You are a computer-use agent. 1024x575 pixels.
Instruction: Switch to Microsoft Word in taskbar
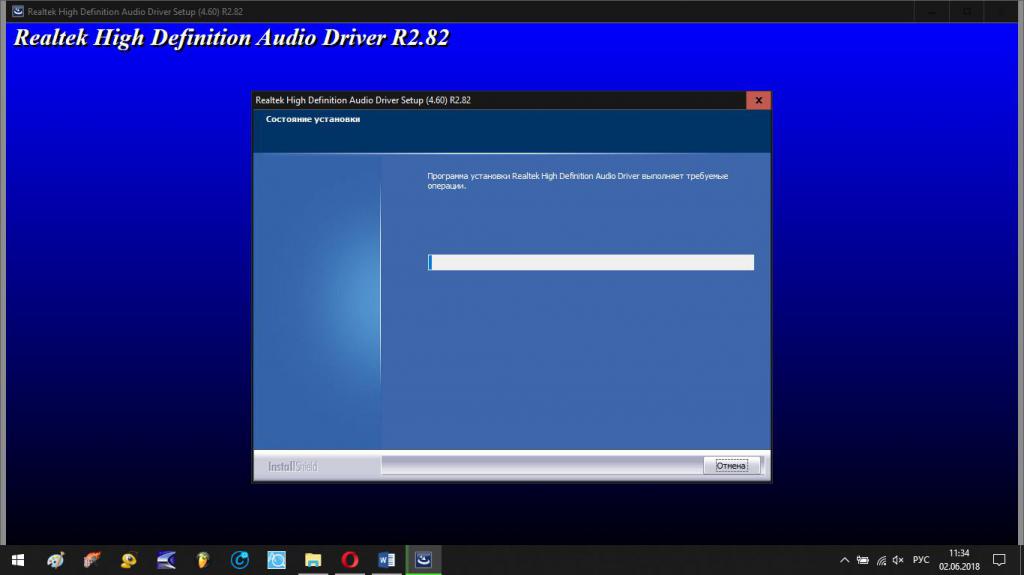click(x=387, y=560)
